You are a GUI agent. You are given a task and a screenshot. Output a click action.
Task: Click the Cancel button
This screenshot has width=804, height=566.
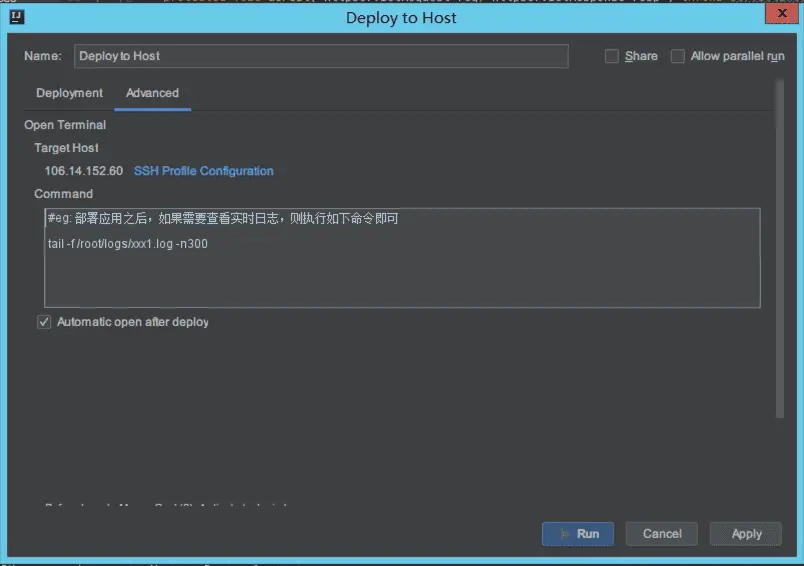[661, 534]
